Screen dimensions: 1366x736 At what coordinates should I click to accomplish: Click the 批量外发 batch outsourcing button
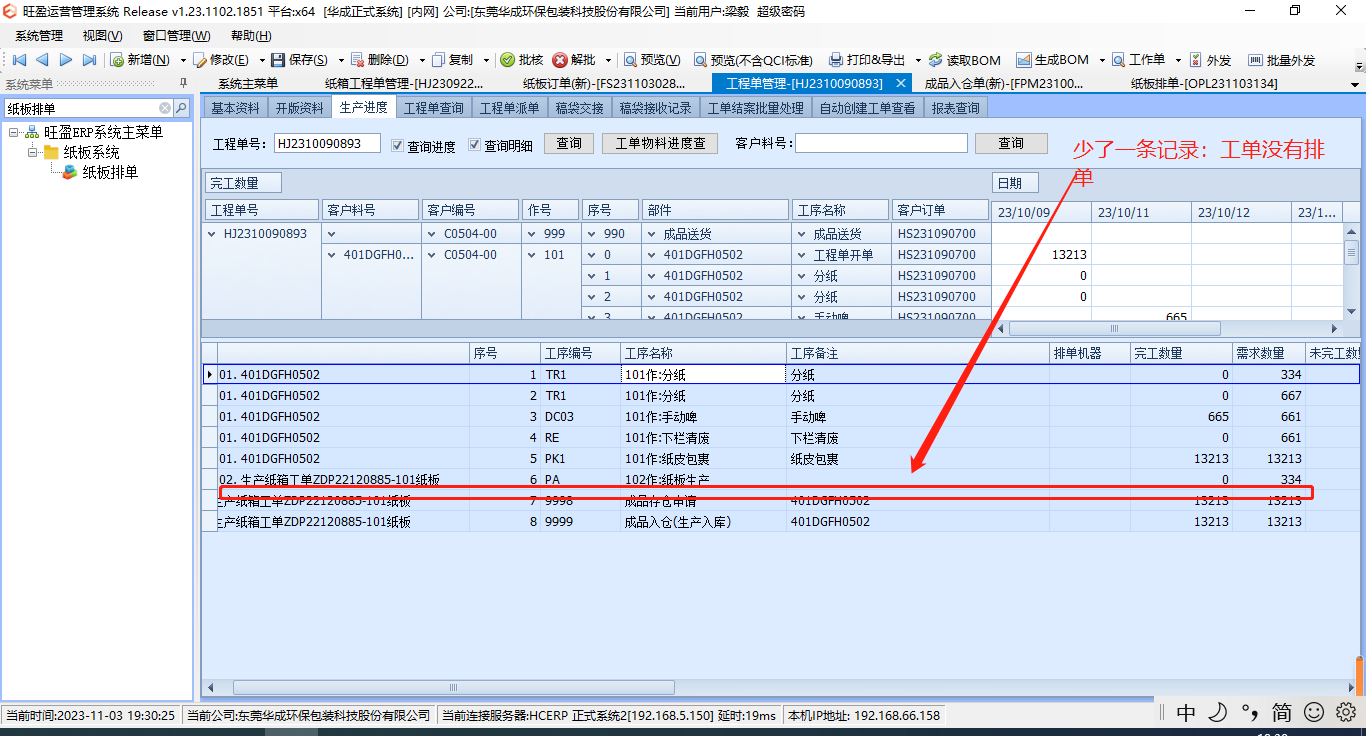[x=1282, y=60]
